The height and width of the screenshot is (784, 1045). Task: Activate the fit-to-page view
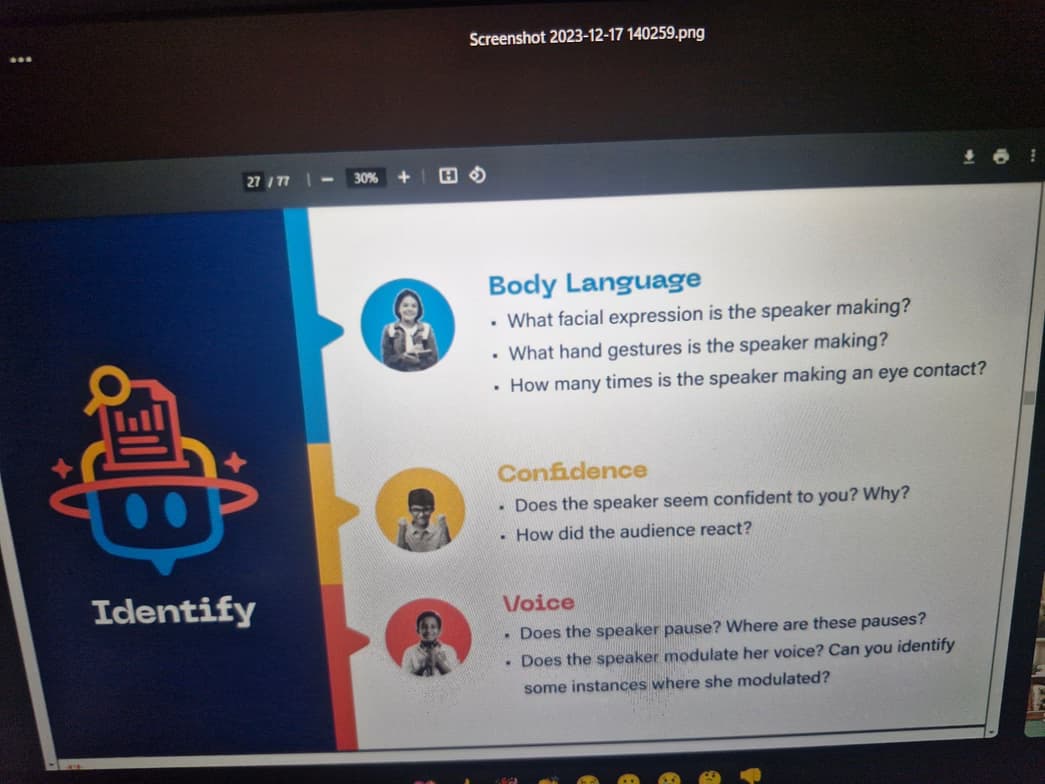point(447,176)
